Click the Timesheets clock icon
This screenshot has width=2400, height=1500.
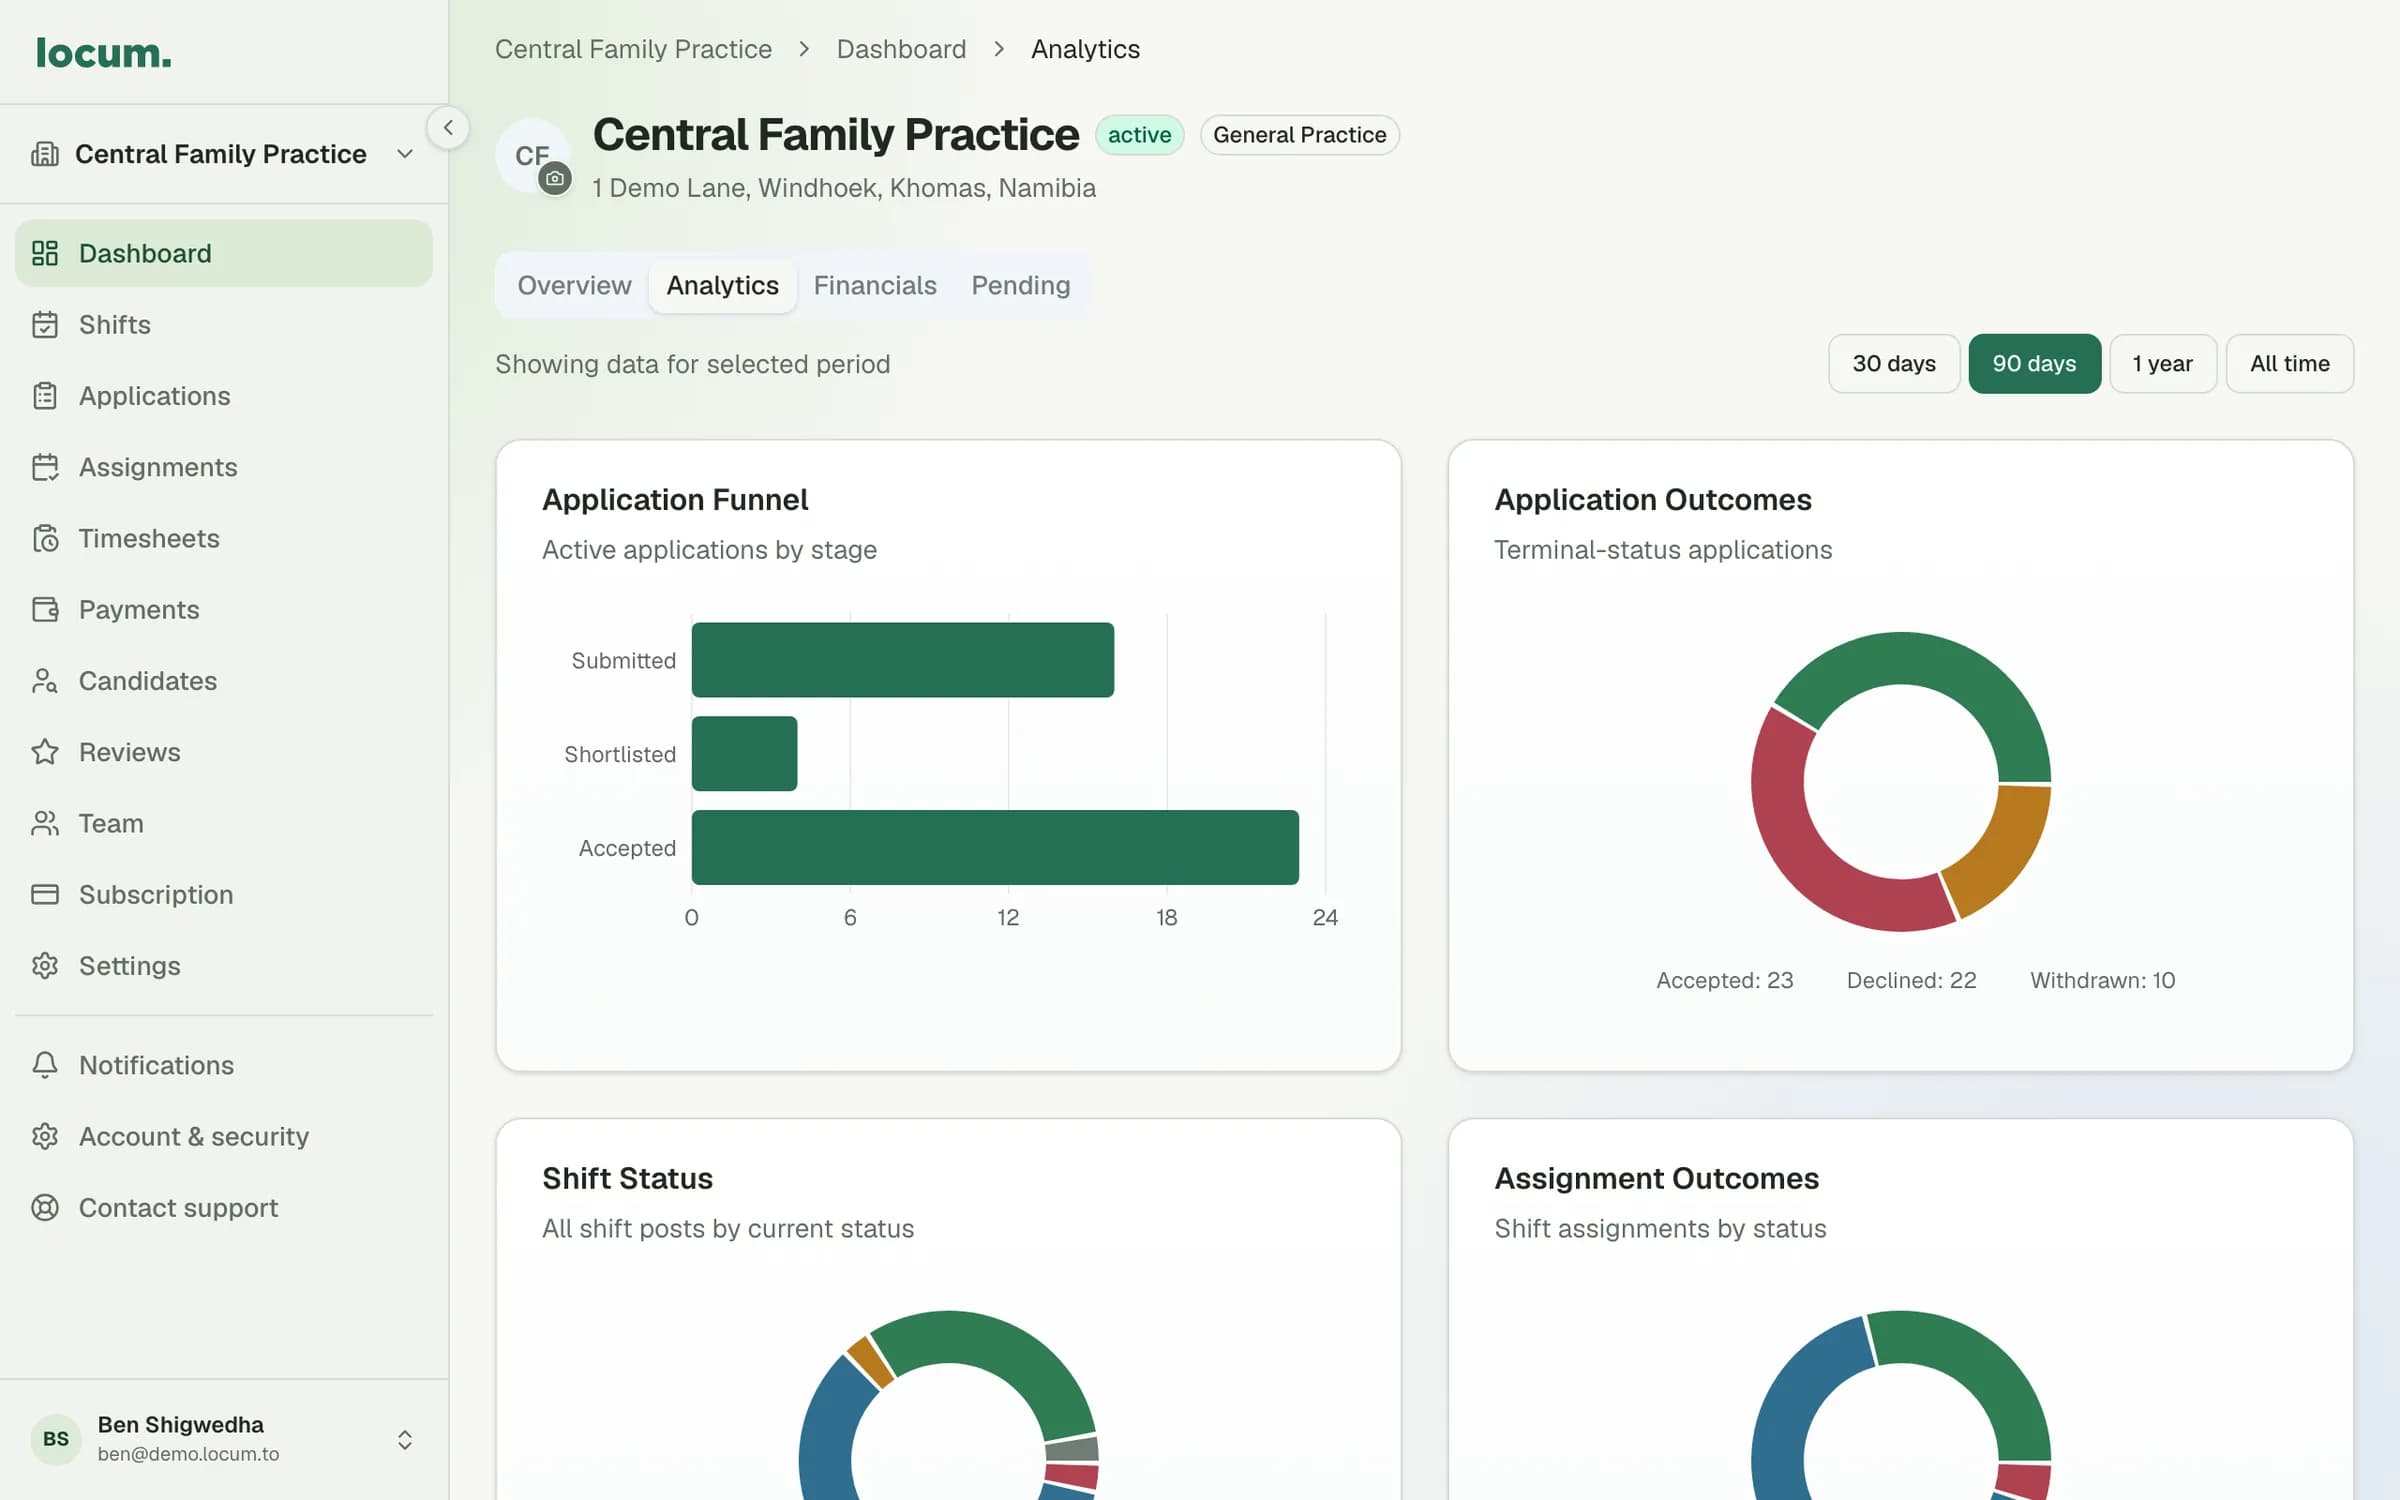pos(45,539)
